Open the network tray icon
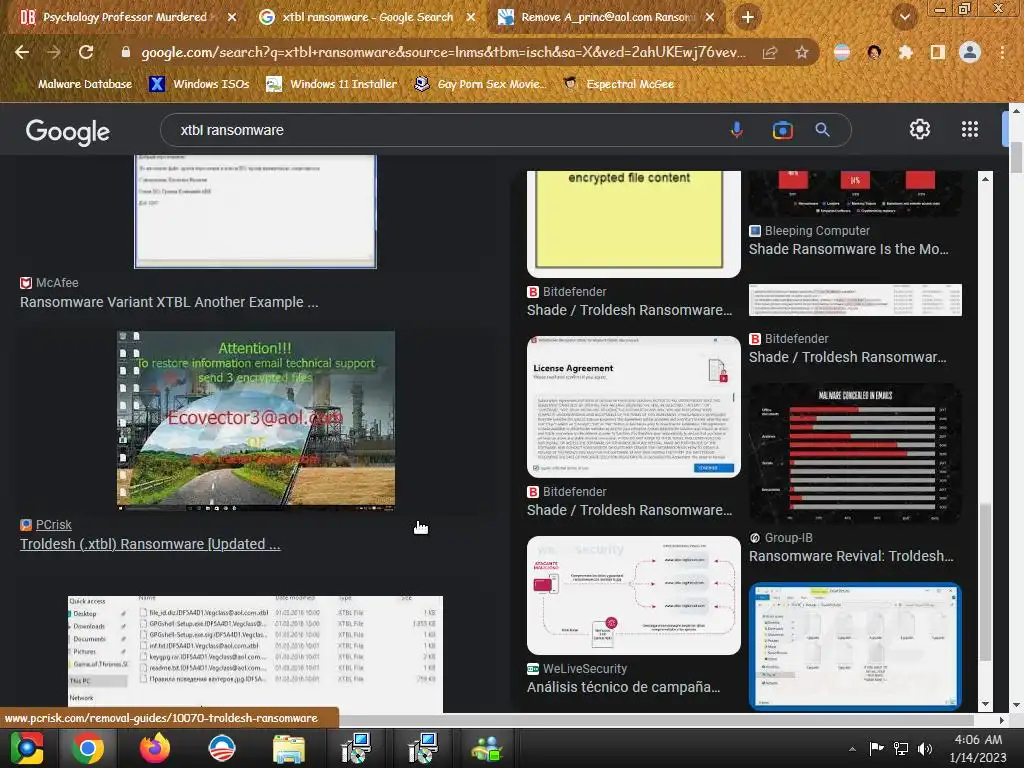1024x768 pixels. click(901, 748)
